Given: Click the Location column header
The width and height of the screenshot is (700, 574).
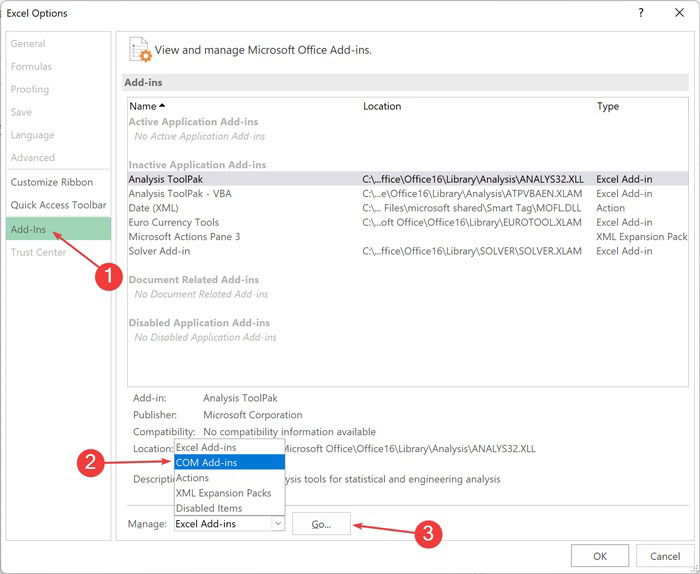Looking at the screenshot, I should pyautogui.click(x=382, y=106).
